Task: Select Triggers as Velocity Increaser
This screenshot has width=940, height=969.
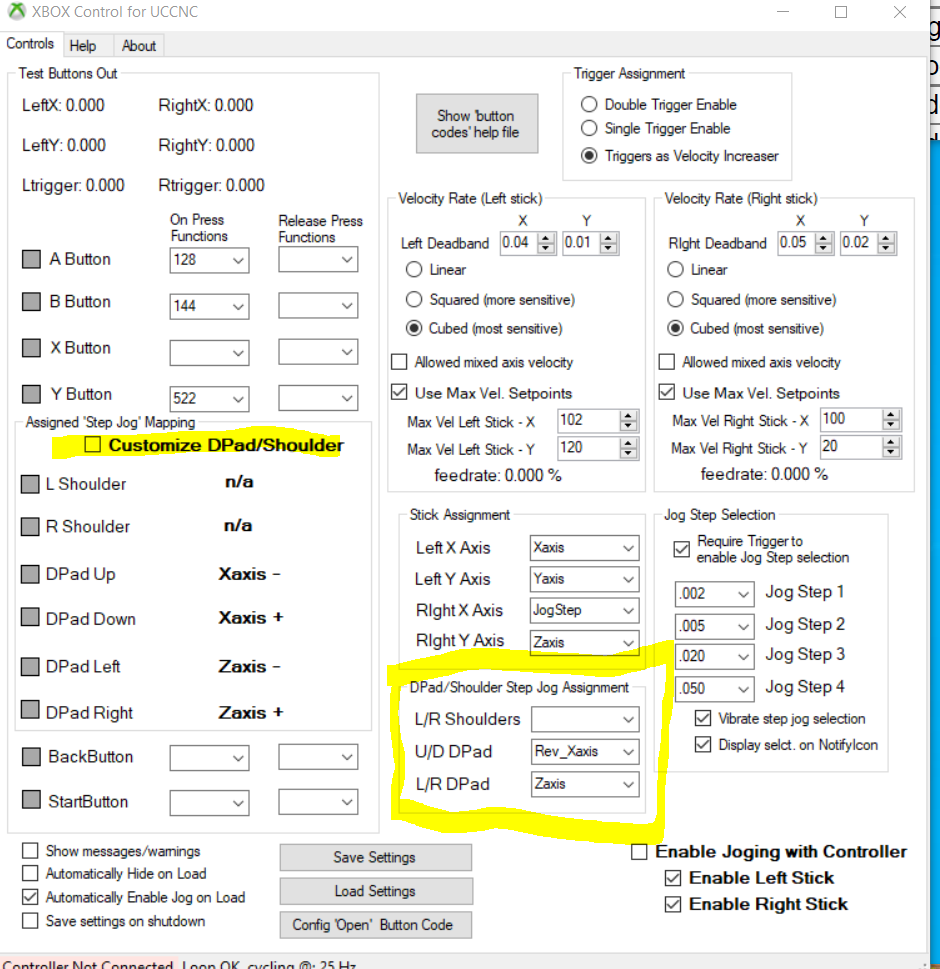Action: click(589, 156)
